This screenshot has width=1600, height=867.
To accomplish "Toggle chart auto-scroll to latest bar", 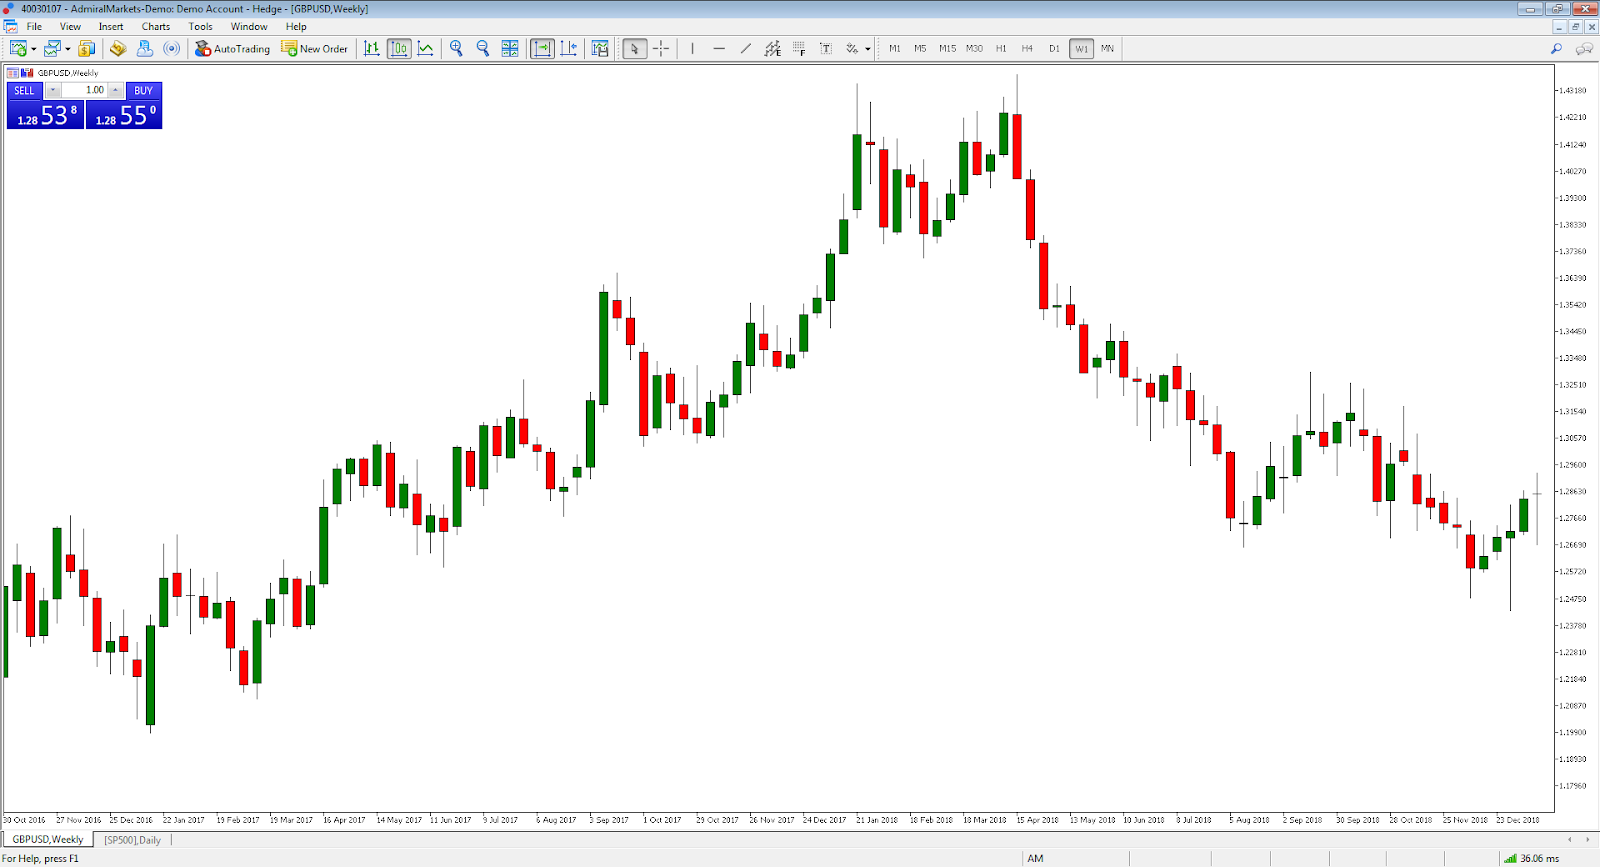I will [x=542, y=48].
